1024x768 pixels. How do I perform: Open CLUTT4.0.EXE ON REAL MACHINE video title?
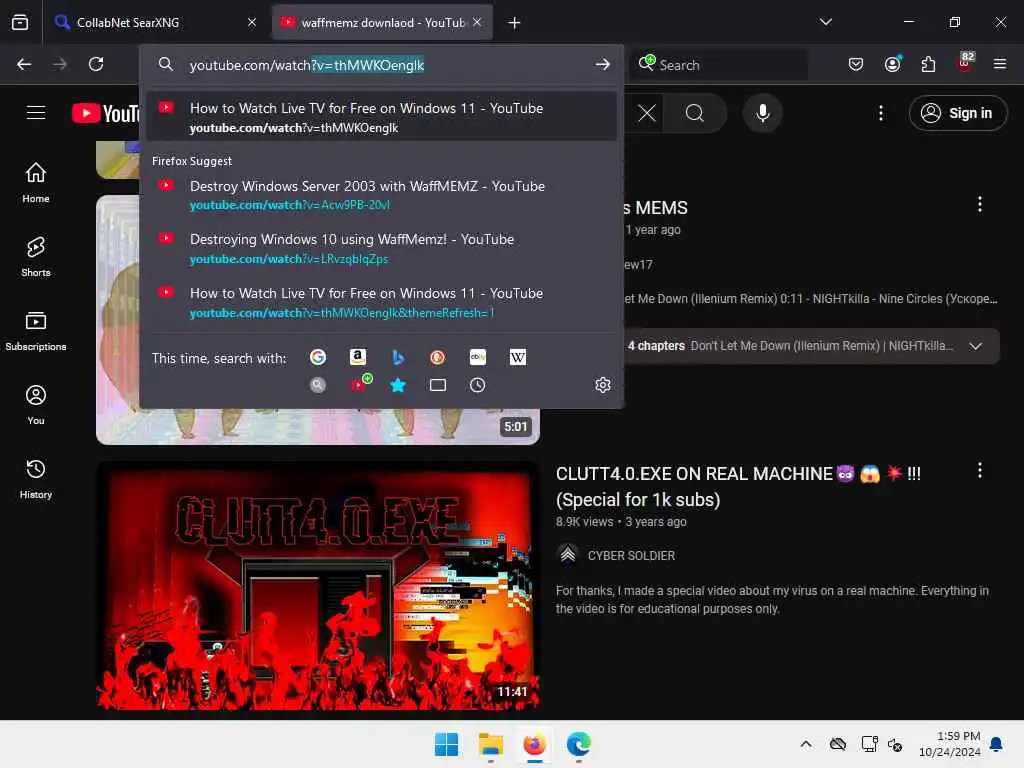738,487
